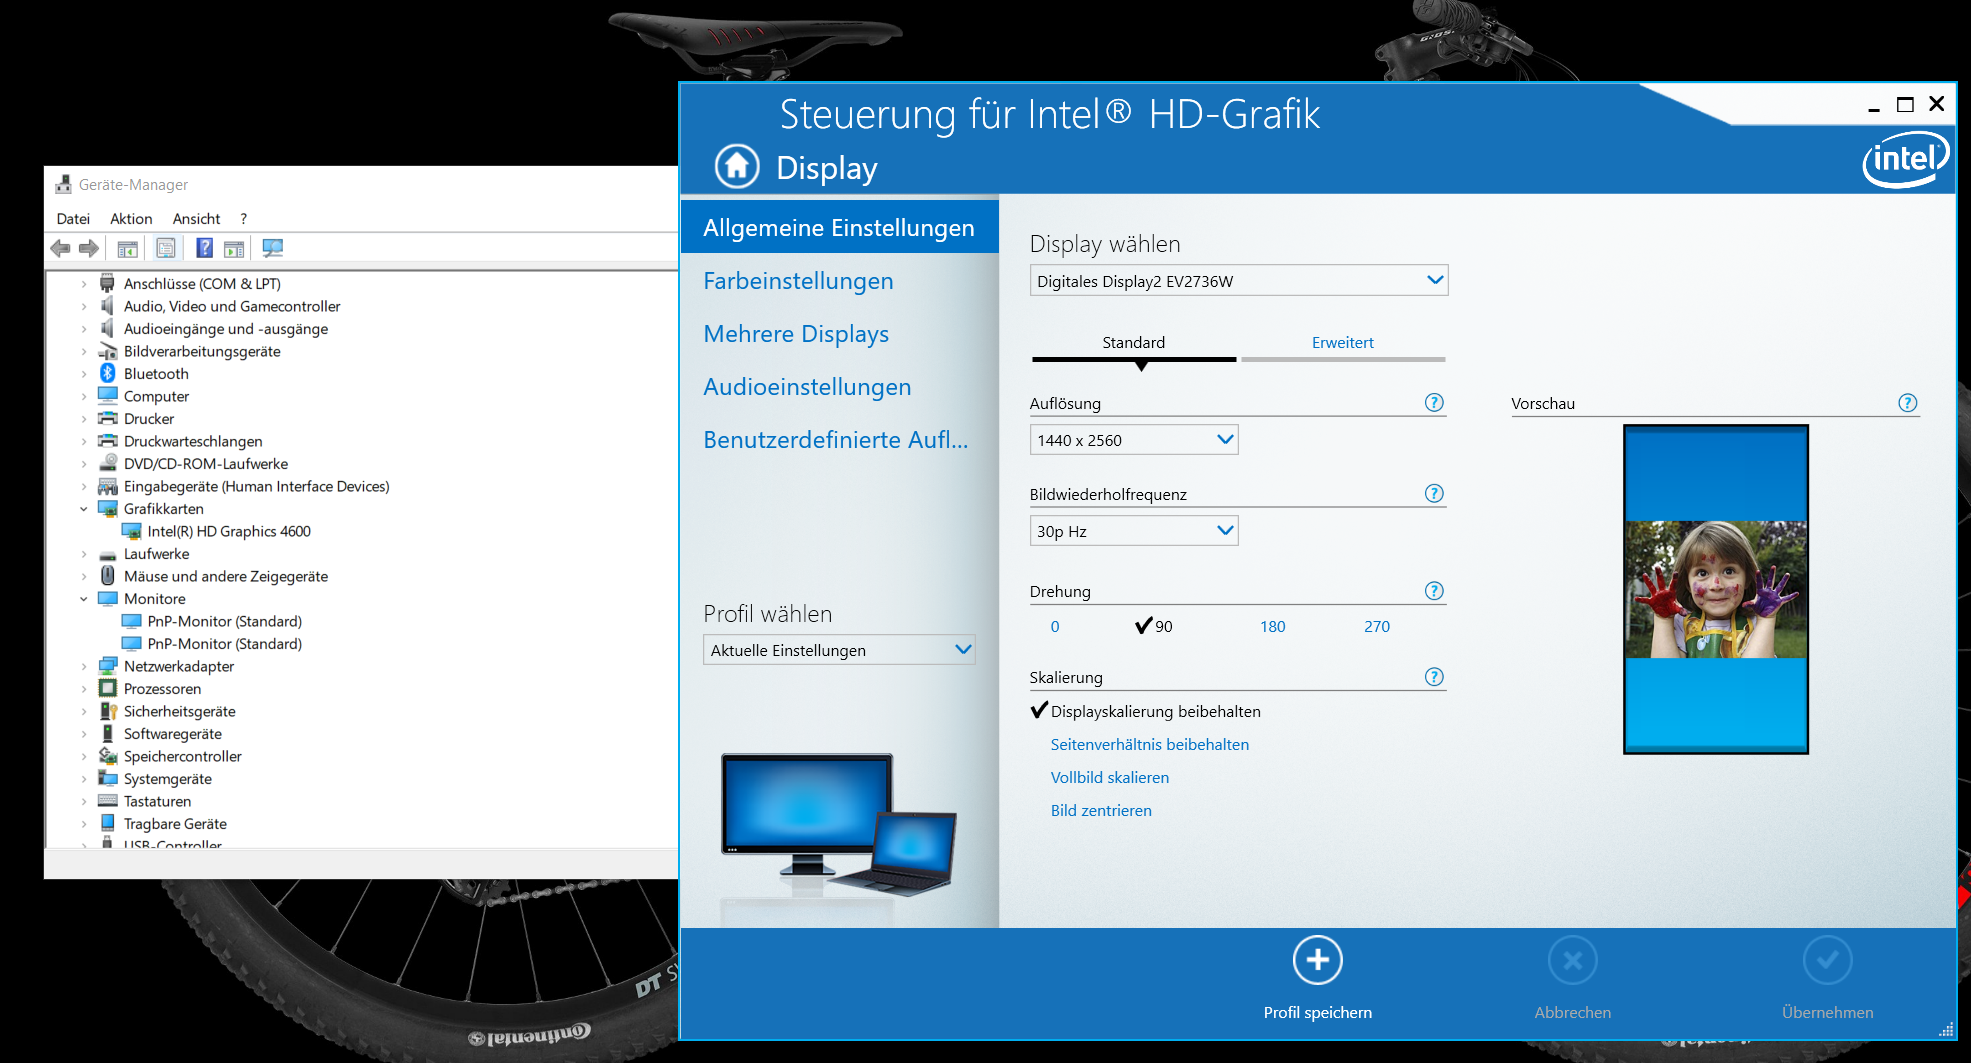This screenshot has height=1063, width=1971.
Task: Select DVD/CD-ROM-Laufwerke category
Action: tap(206, 463)
